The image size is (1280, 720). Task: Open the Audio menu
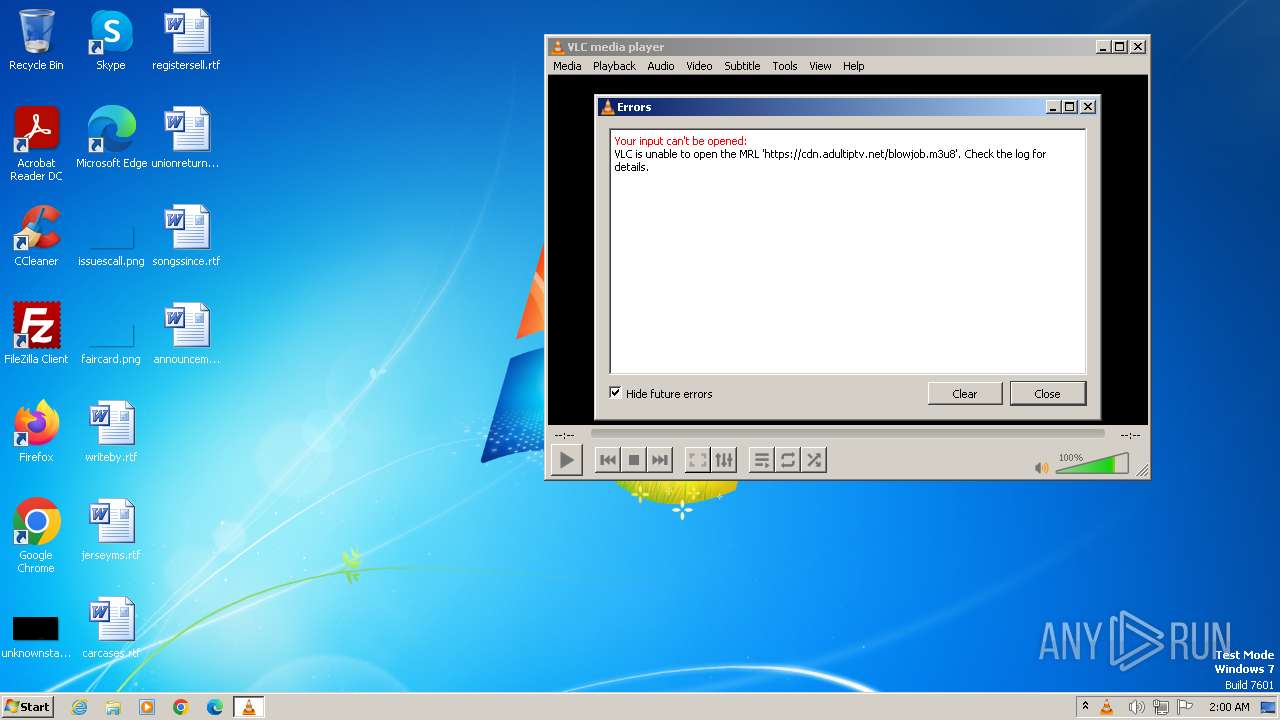click(661, 66)
